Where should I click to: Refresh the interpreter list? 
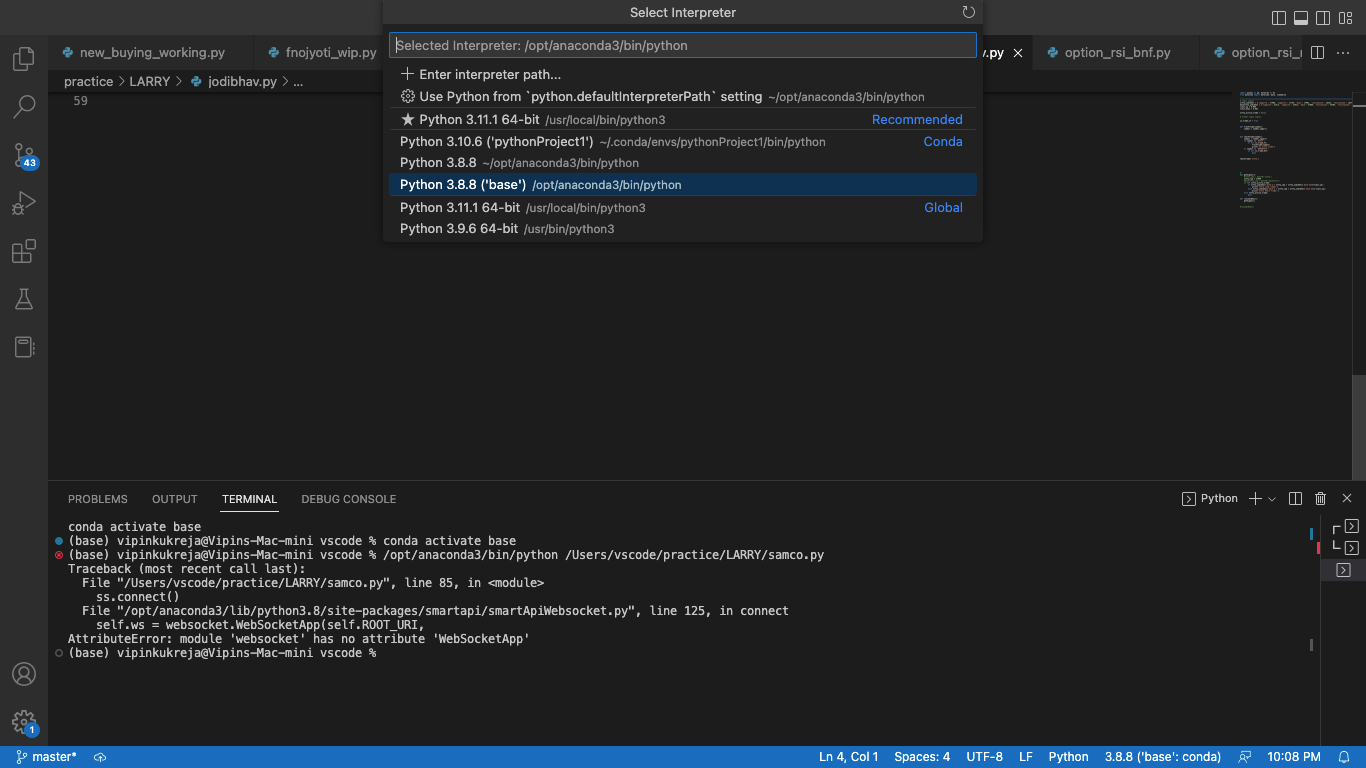(968, 13)
